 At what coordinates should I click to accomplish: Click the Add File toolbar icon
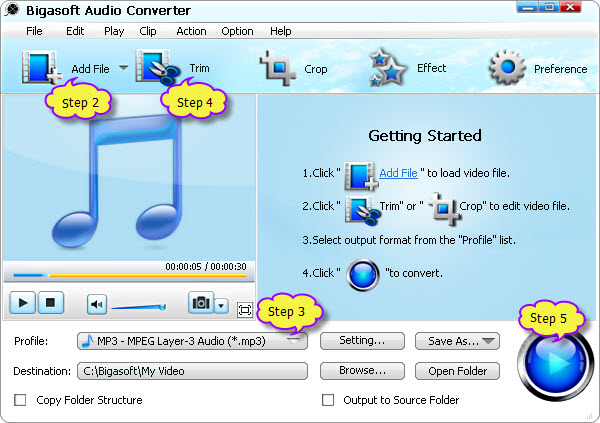coord(41,67)
